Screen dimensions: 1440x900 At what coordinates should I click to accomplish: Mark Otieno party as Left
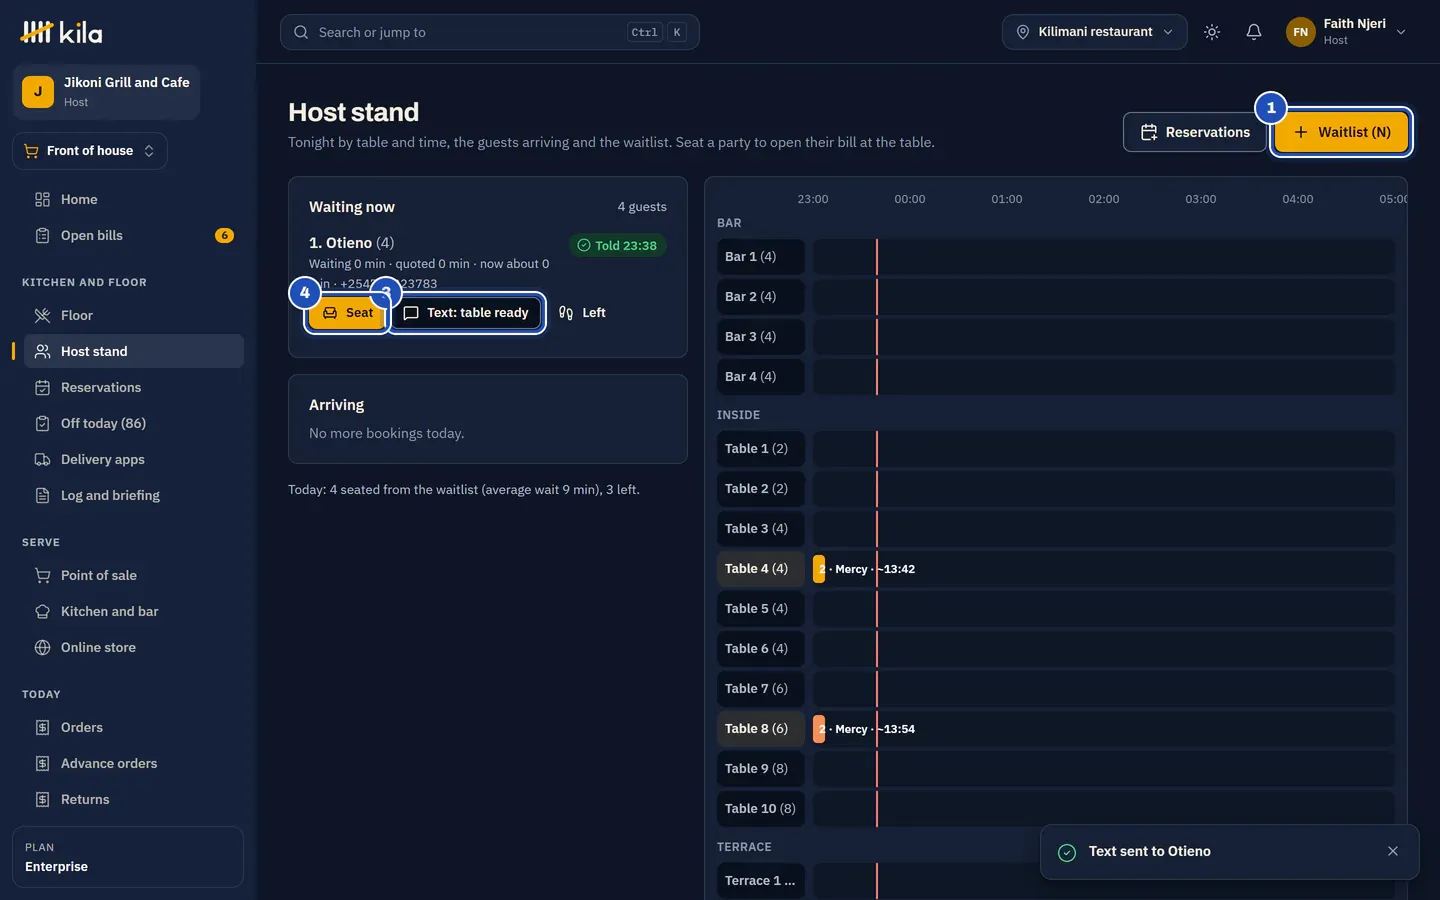coord(582,313)
